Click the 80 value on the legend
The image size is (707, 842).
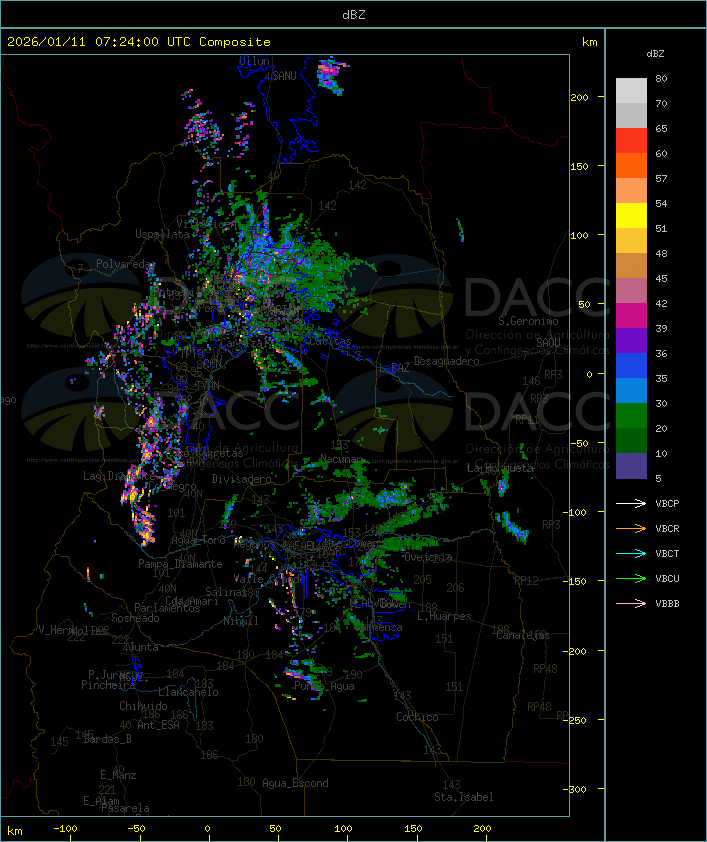click(661, 78)
